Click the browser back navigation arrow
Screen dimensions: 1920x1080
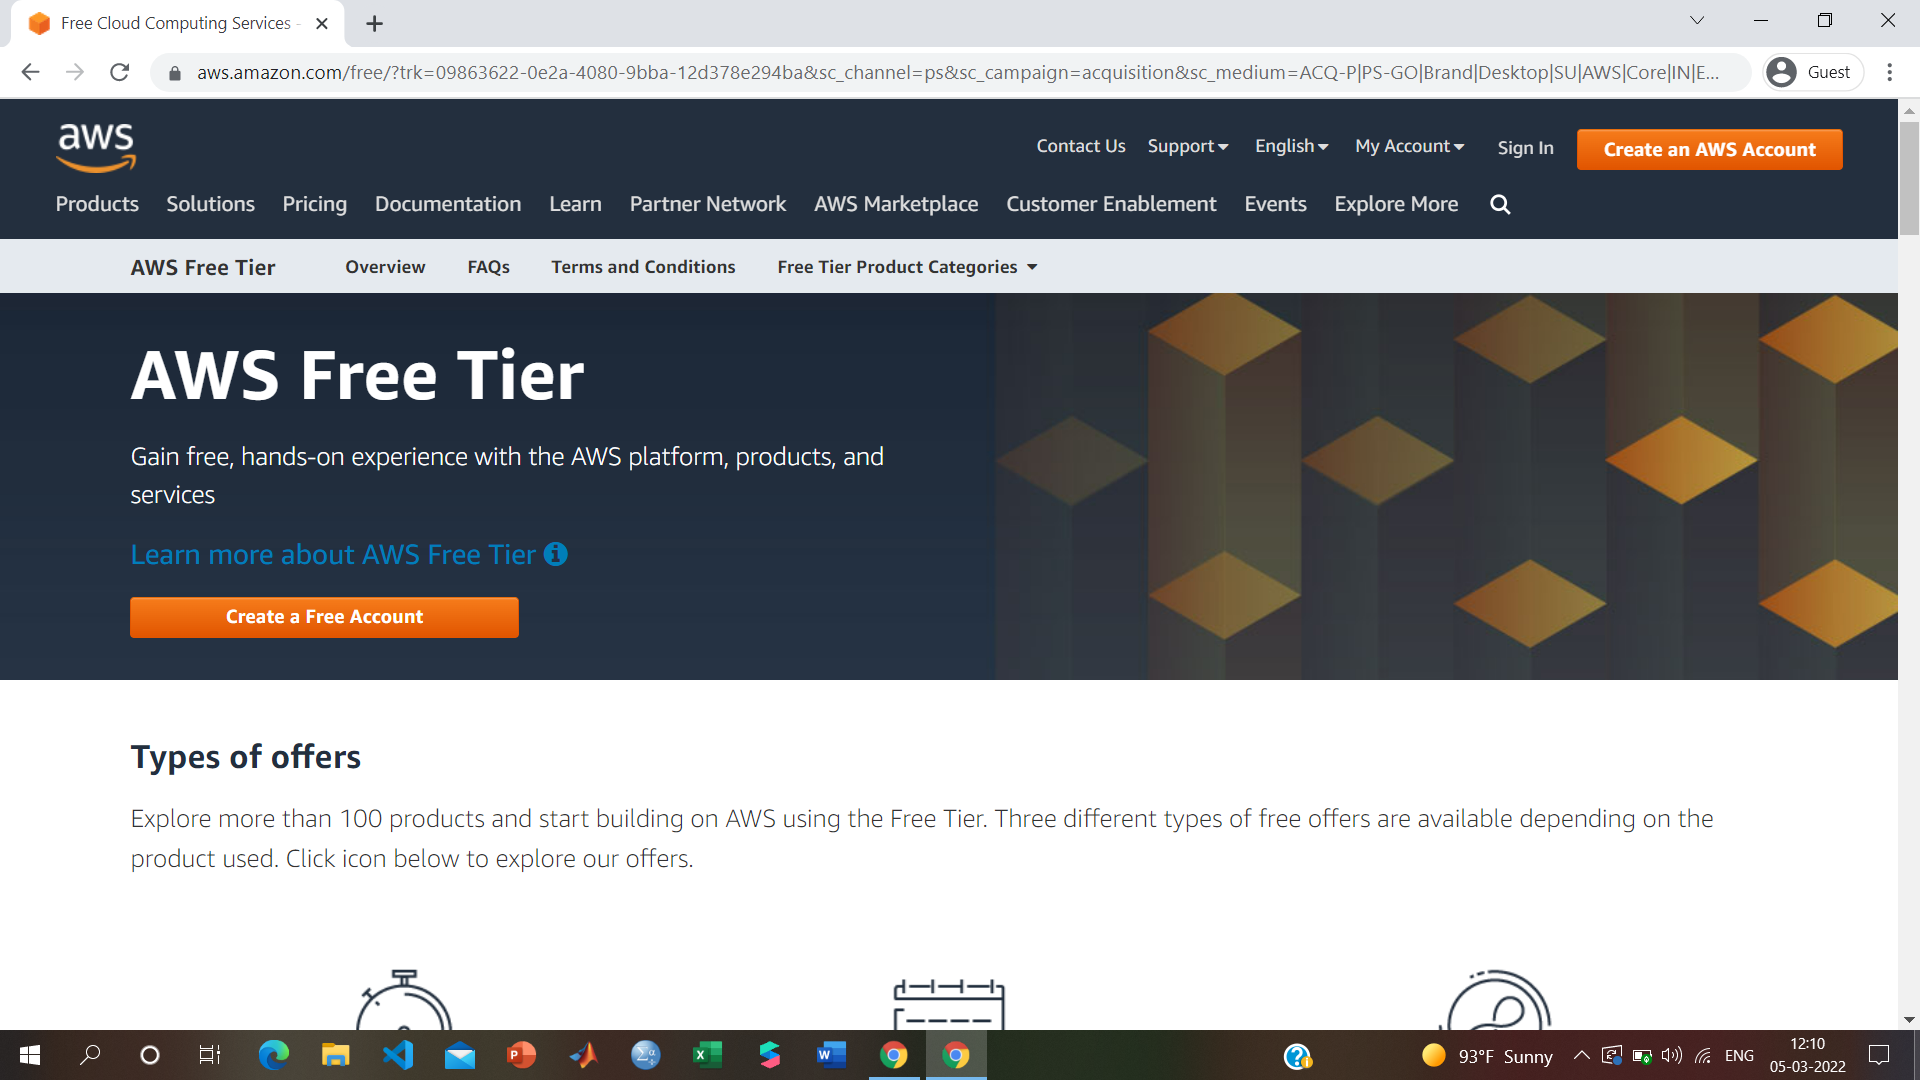(29, 70)
